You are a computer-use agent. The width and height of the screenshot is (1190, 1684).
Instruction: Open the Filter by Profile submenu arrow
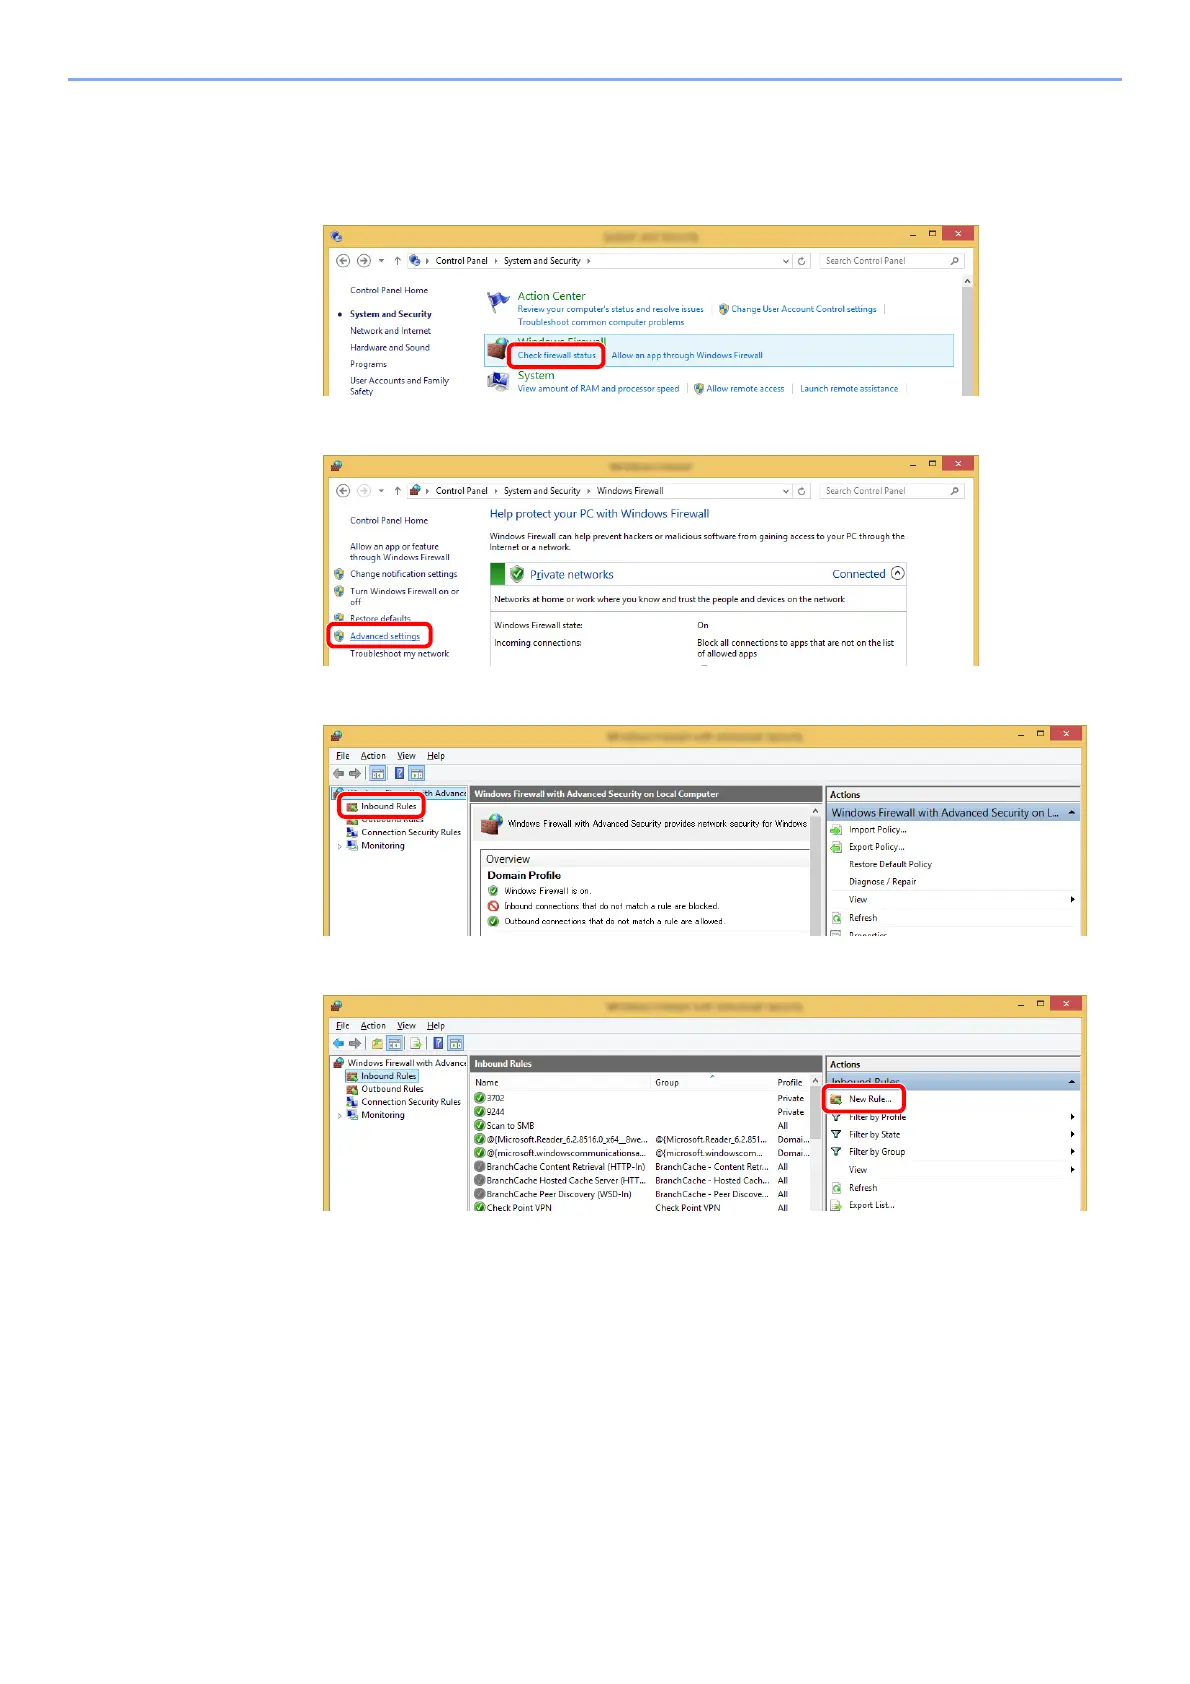click(1073, 1117)
